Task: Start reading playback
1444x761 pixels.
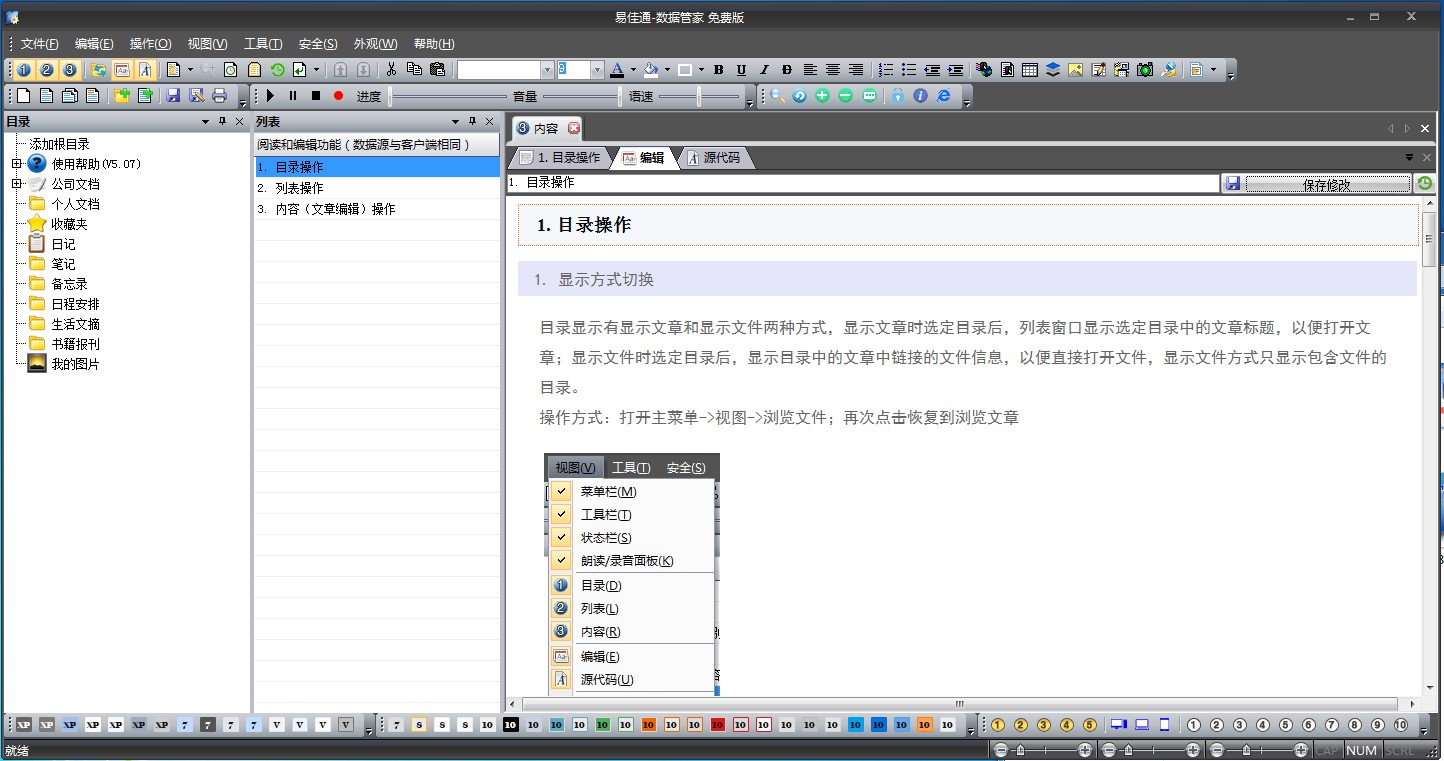Action: 270,96
